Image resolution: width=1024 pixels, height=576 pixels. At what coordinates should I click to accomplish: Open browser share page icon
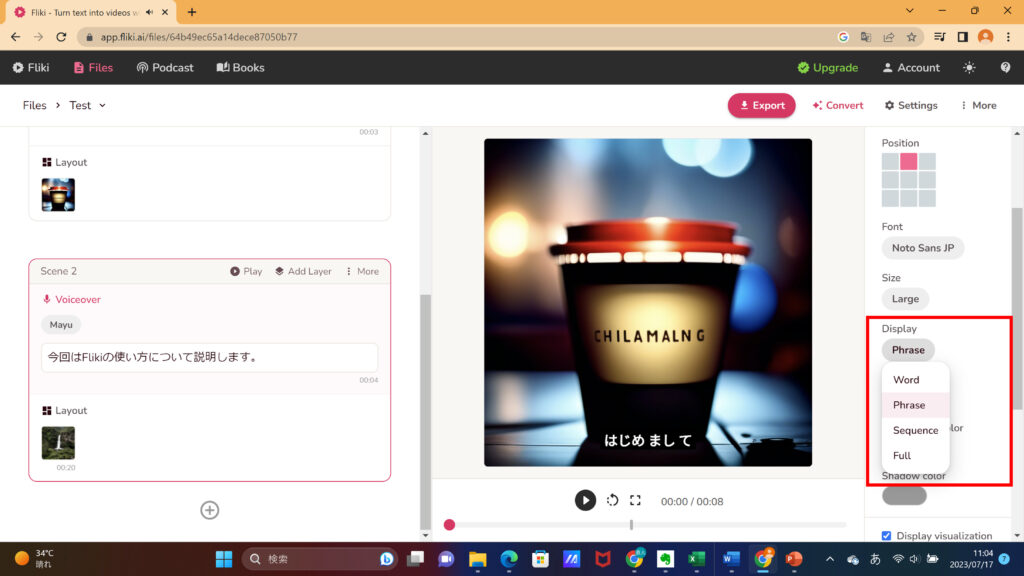889,37
